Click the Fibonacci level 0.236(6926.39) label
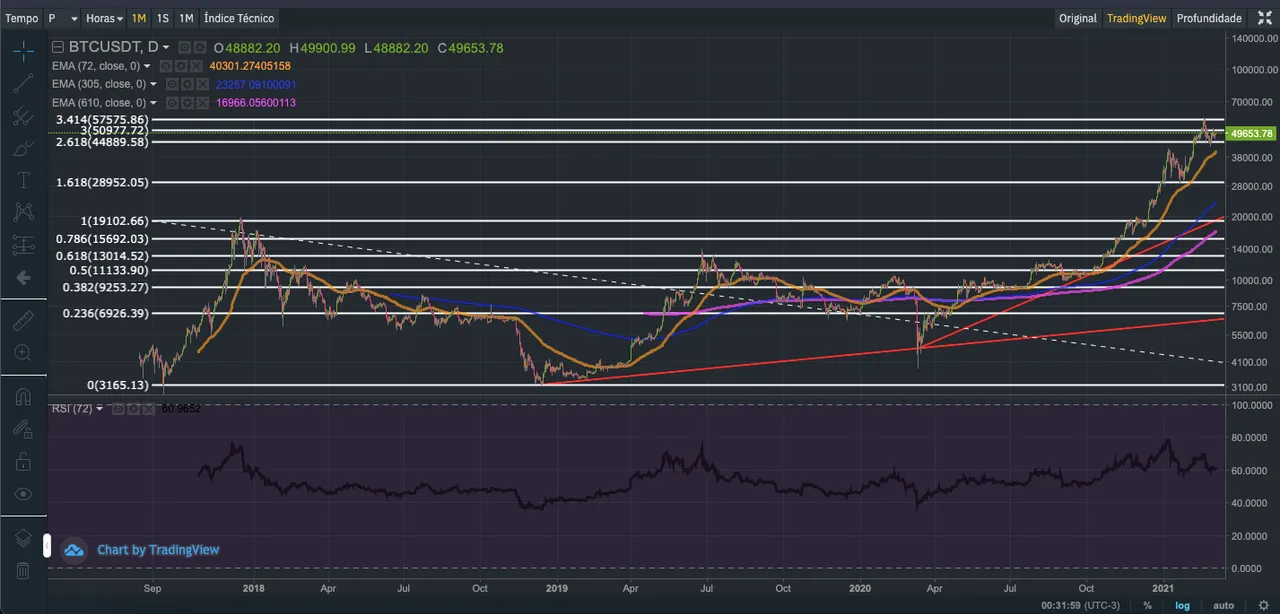Screen dimensions: 1280x614 coord(106,313)
